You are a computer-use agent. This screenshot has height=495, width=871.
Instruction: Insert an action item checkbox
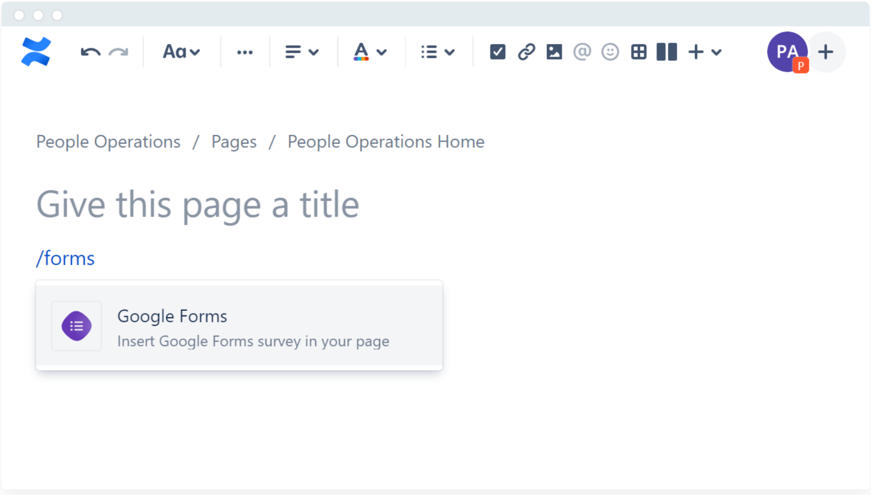coord(498,52)
